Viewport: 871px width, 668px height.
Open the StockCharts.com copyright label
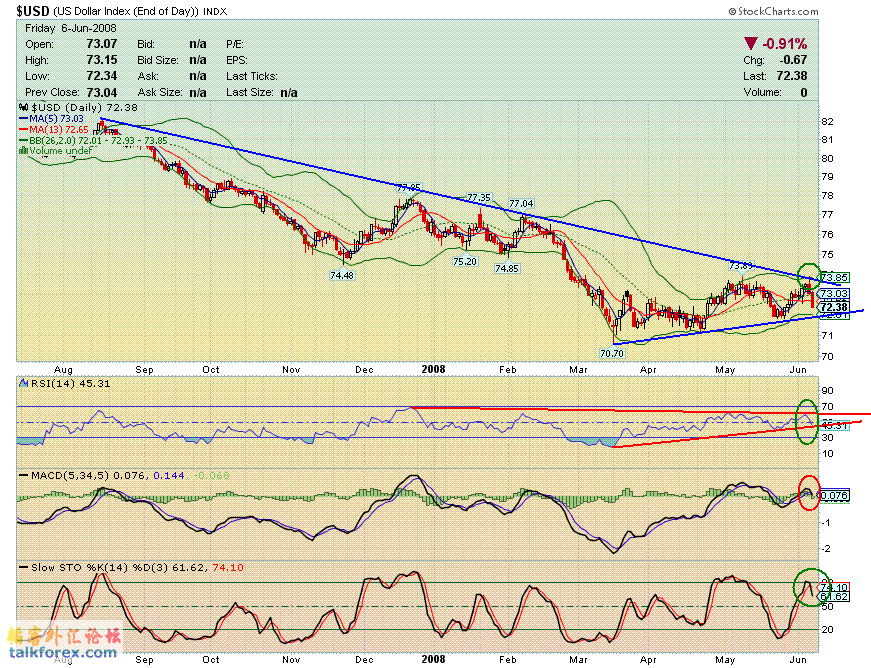pyautogui.click(x=773, y=11)
